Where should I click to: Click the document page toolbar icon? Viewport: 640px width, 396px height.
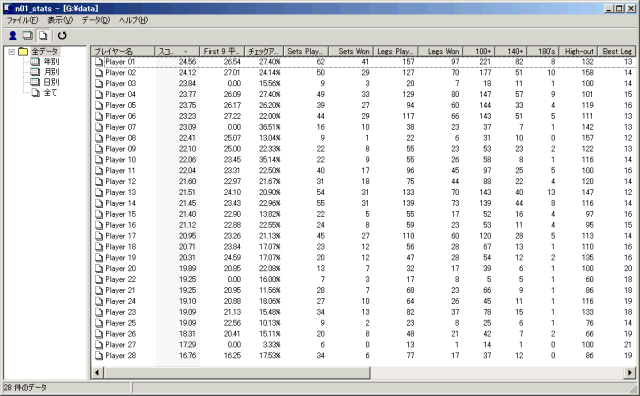pos(43,36)
